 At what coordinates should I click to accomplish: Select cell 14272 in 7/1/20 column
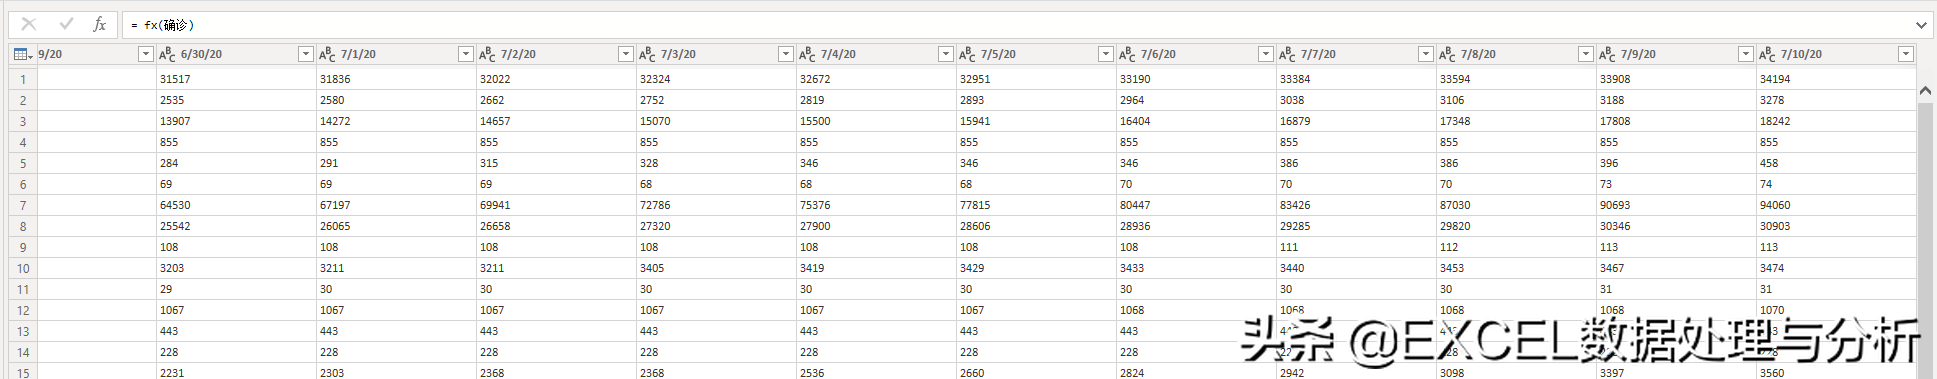tap(396, 121)
